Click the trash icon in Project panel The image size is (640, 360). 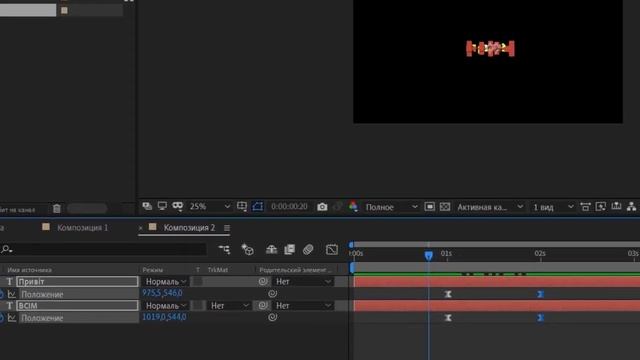(x=57, y=209)
